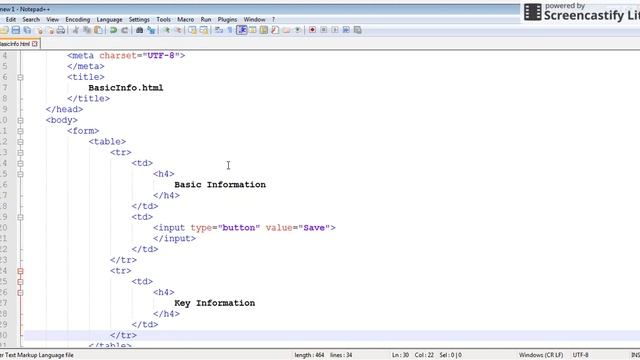640x360 pixels.
Task: Open the ? help menu
Action: pyautogui.click(x=273, y=20)
